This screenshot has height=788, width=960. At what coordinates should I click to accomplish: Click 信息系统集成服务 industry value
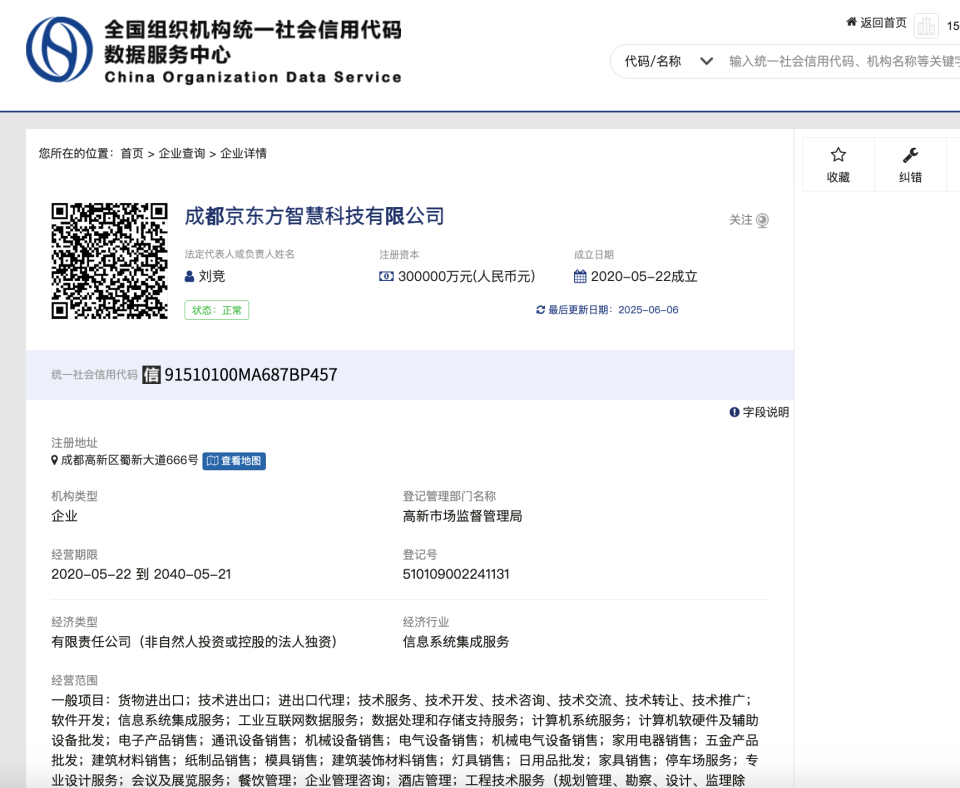point(456,641)
